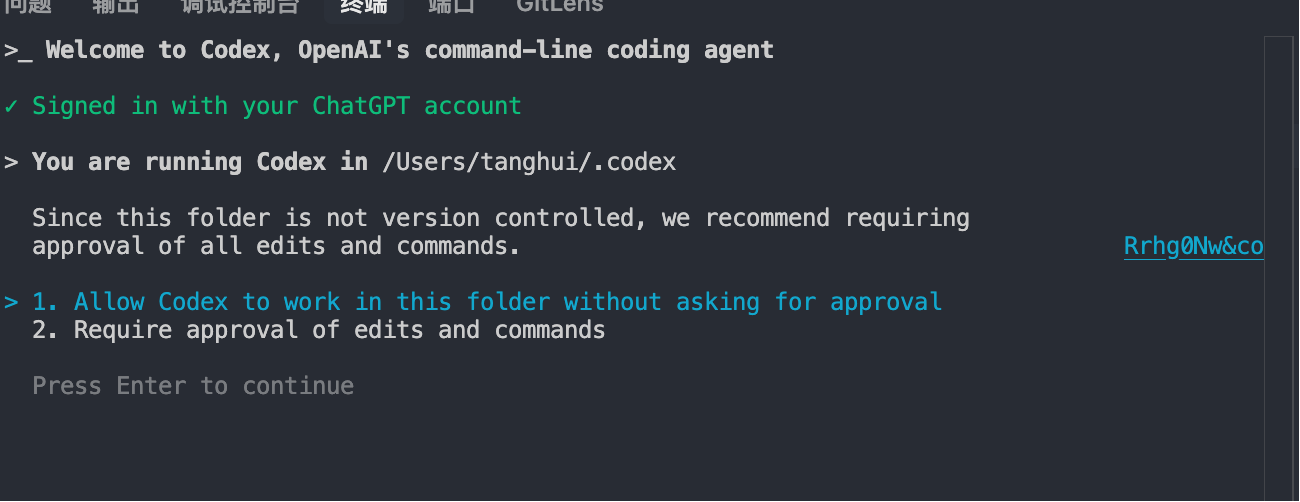Select the 终端 (Terminal) tab
Image resolution: width=1300 pixels, height=502 pixels.
(x=364, y=6)
